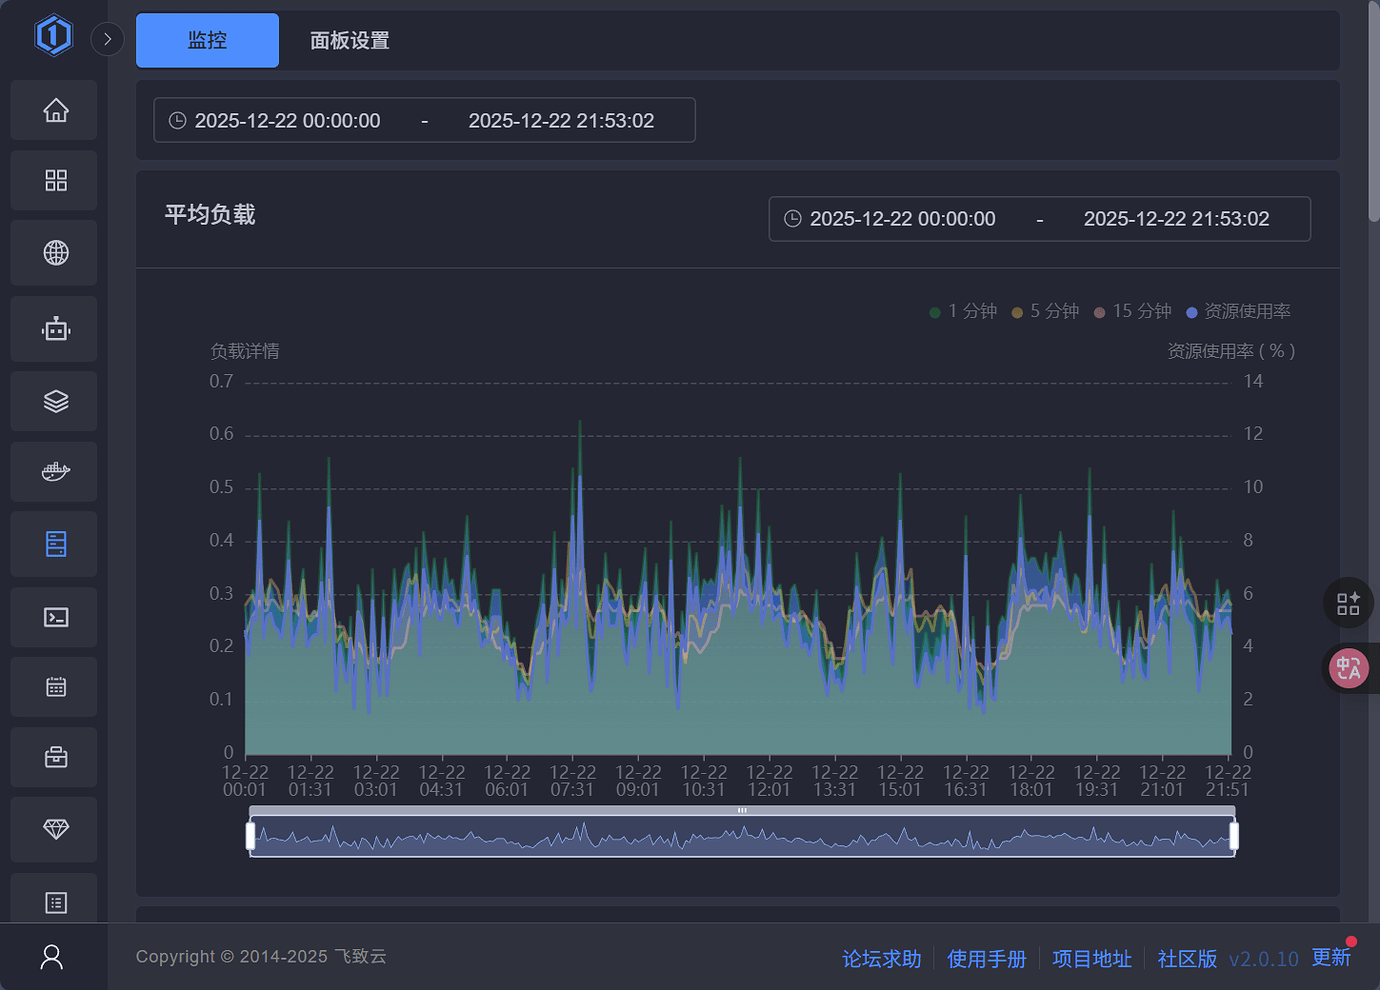Click the page vertical scrollbar
The width and height of the screenshot is (1380, 990).
[1374, 110]
